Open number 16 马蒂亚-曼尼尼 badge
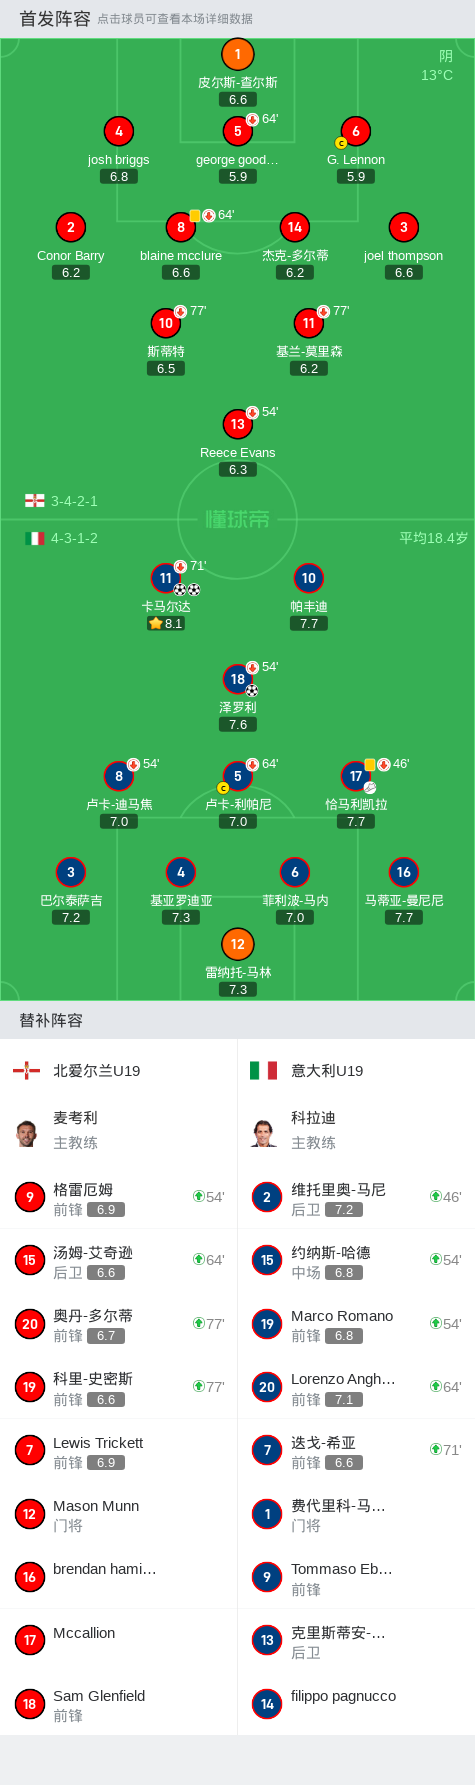 404,872
